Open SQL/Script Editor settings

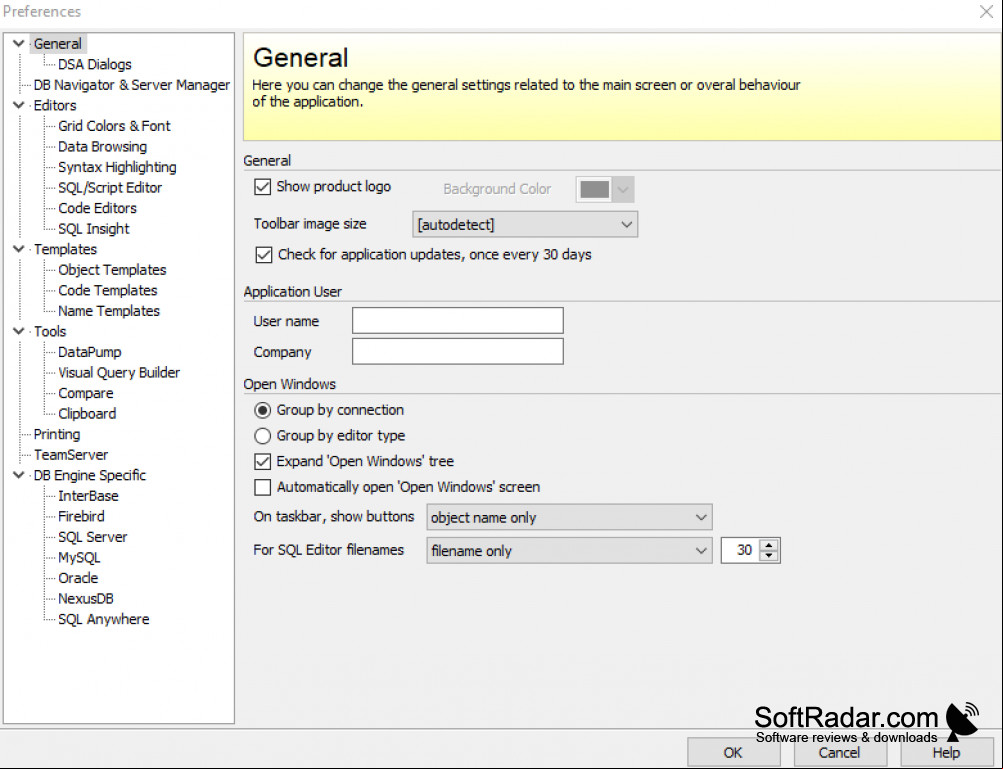tap(110, 187)
